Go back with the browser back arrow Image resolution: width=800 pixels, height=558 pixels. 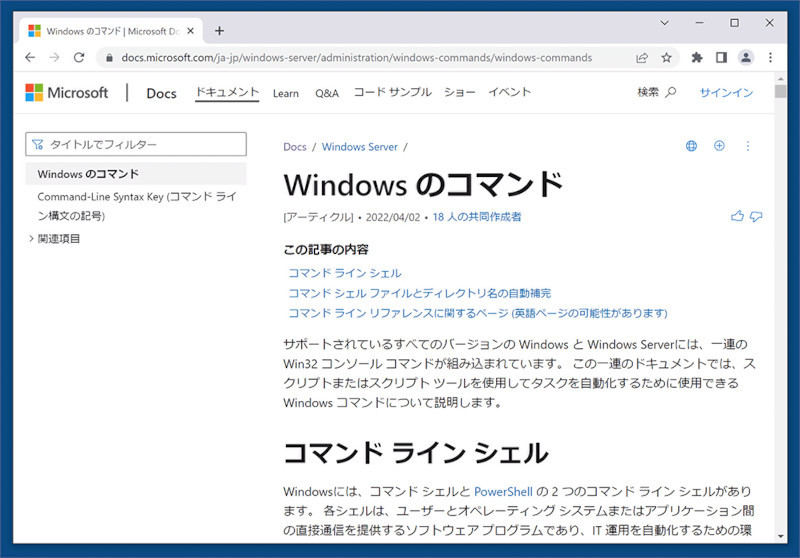tap(30, 58)
